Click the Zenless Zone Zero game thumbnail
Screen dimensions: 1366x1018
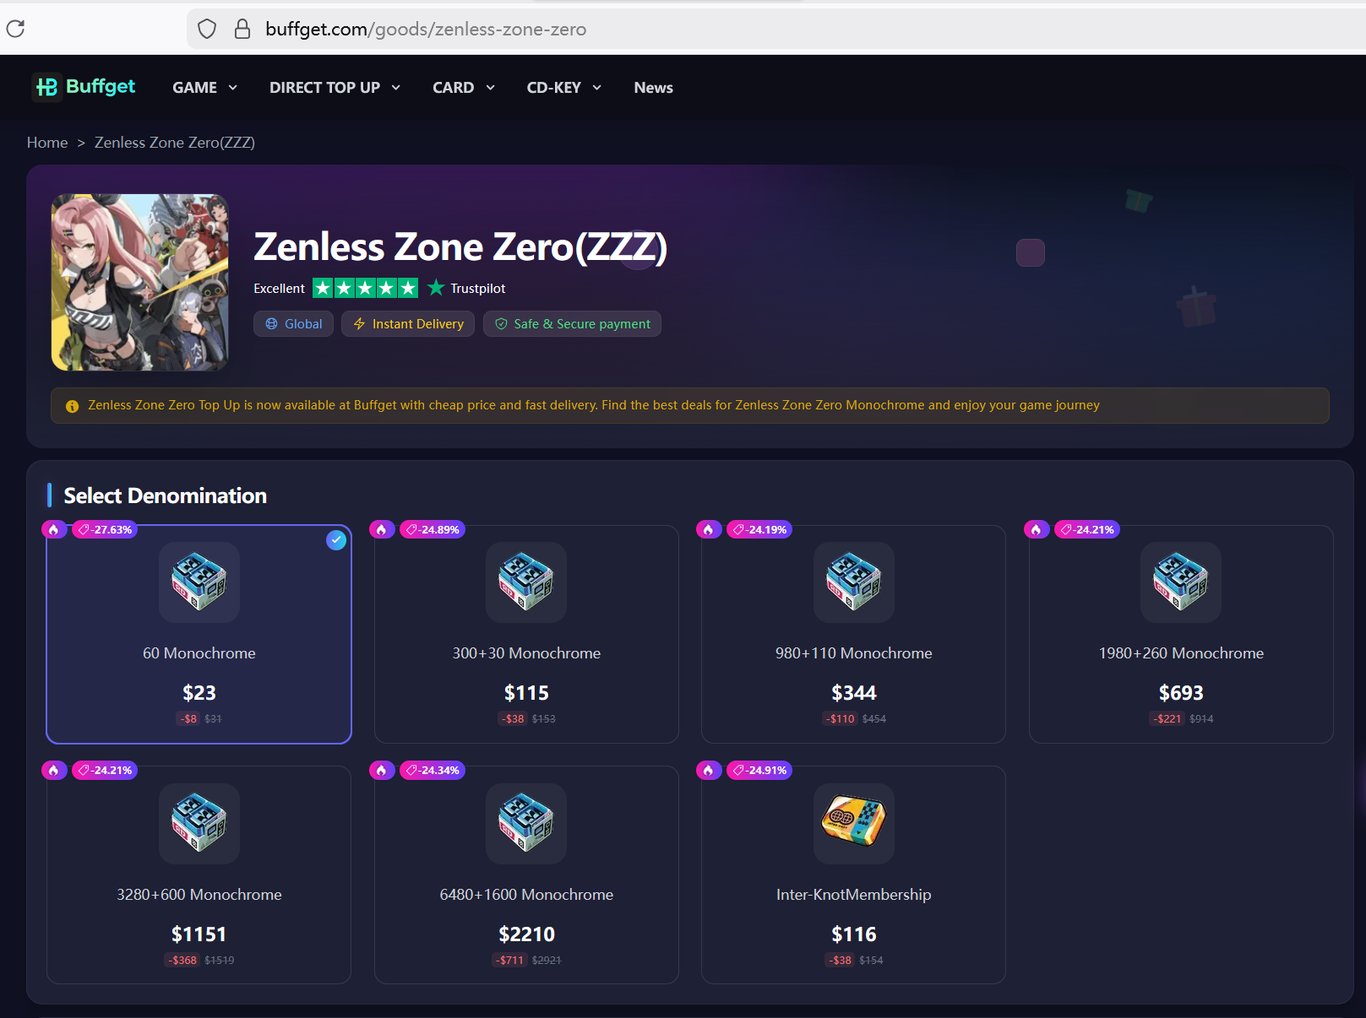click(x=140, y=282)
